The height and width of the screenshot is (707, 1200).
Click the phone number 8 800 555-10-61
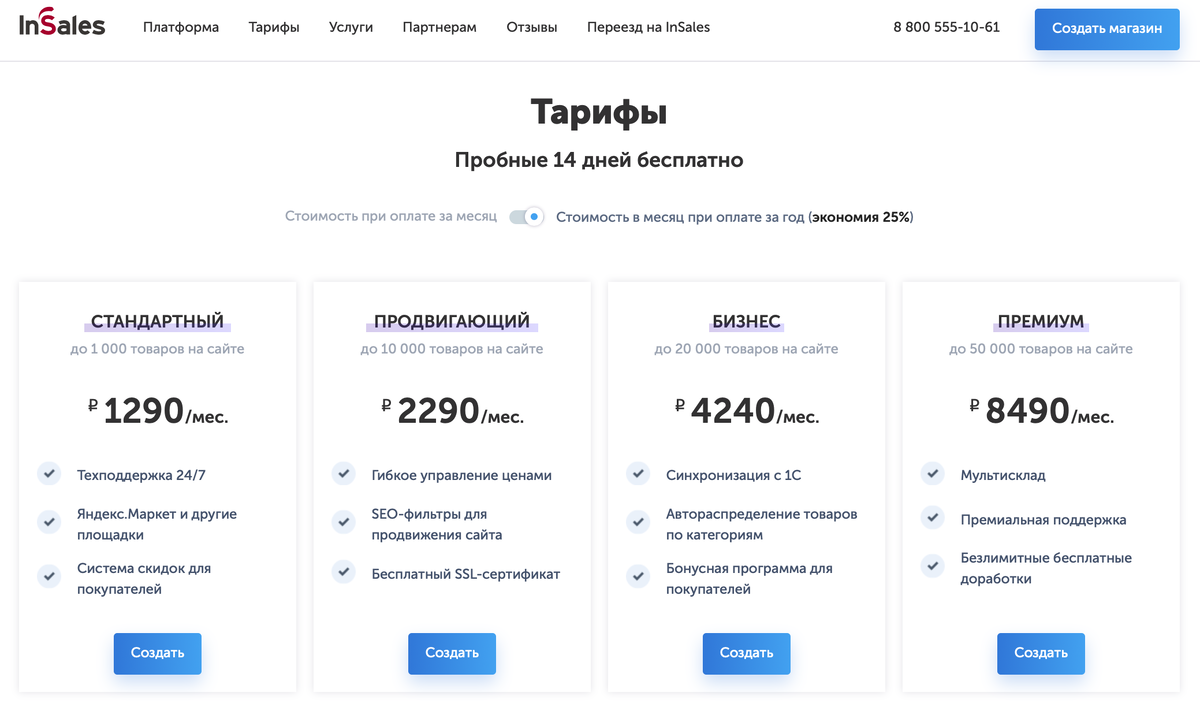click(x=946, y=27)
